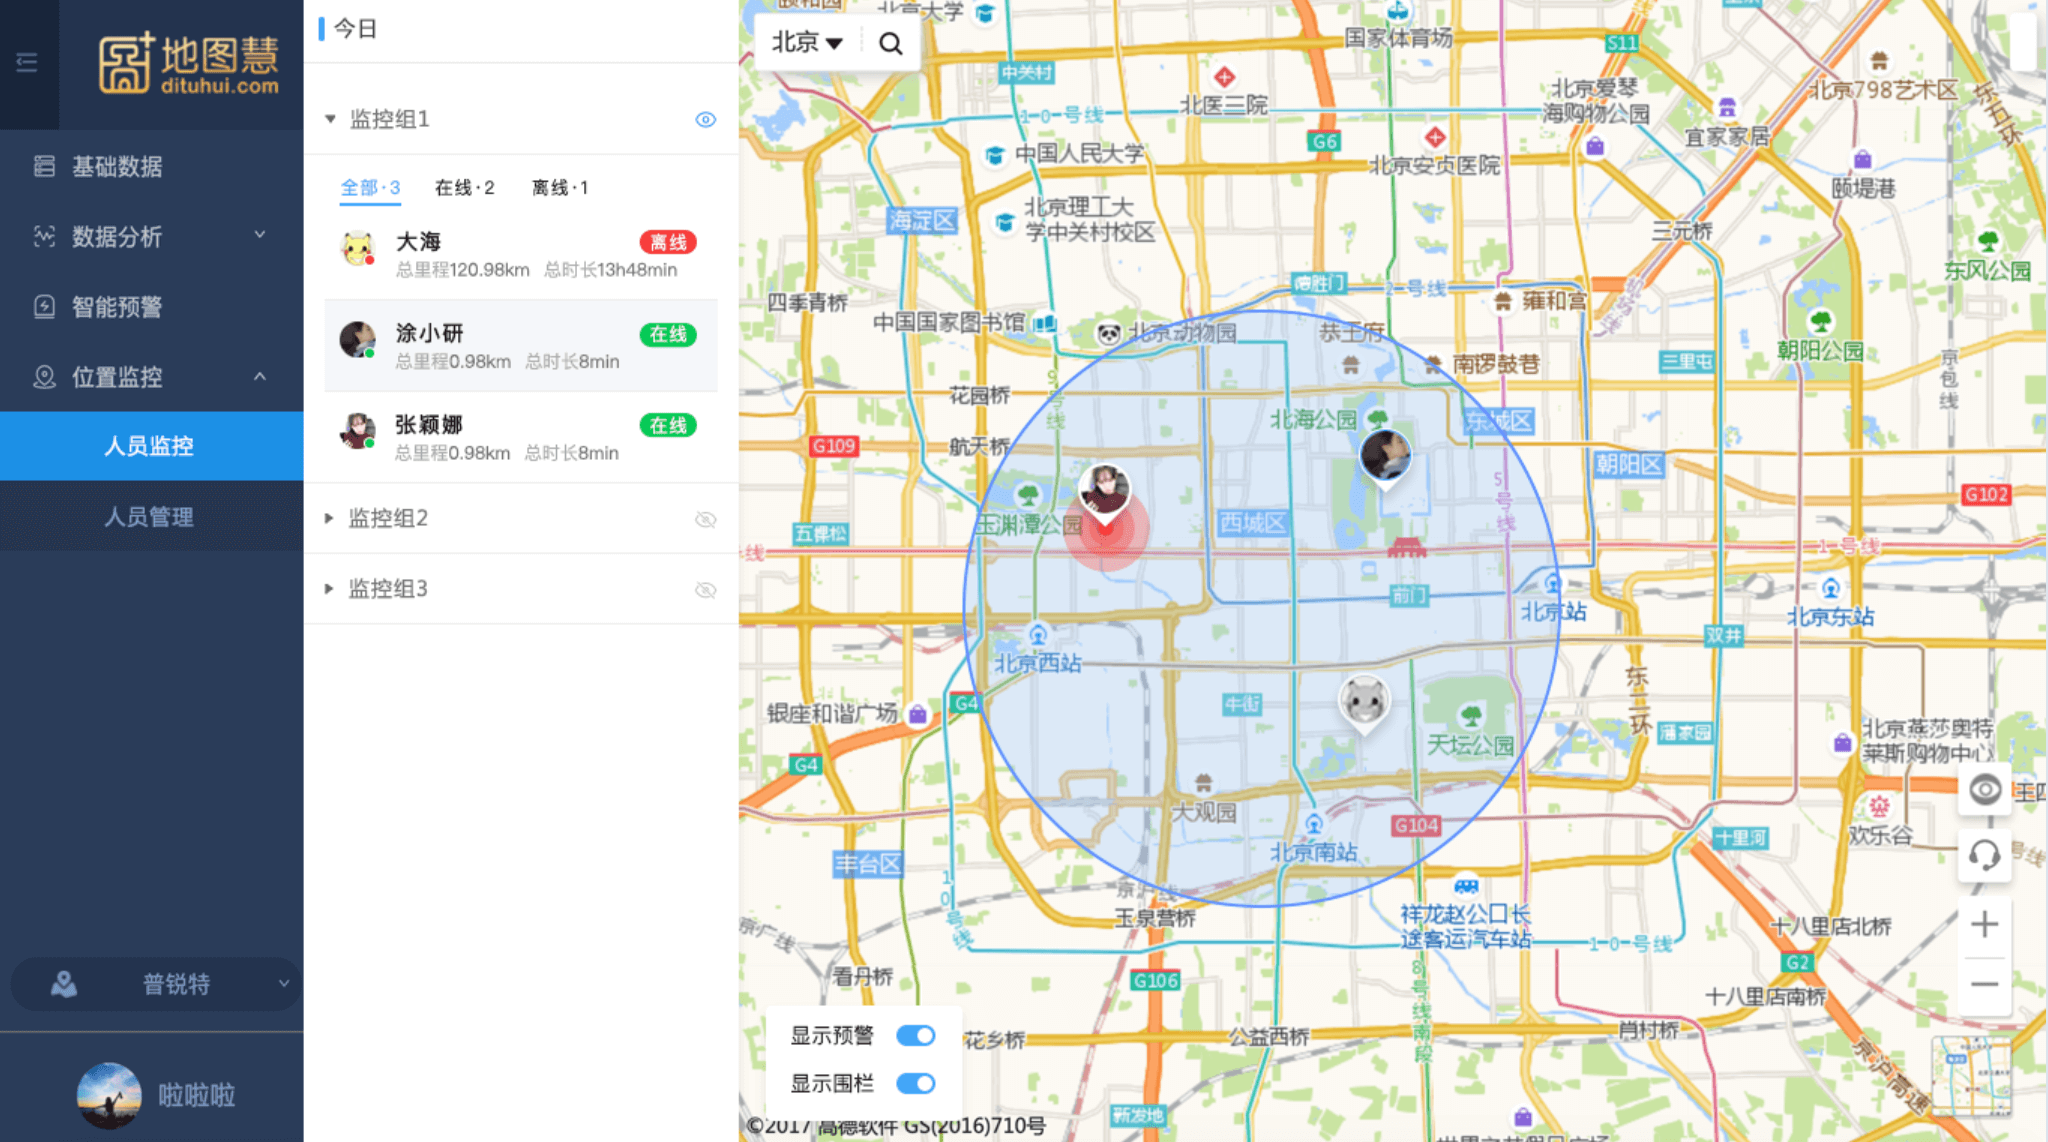The width and height of the screenshot is (2048, 1142).
Task: Click the grey mouse avatar map marker
Action: coord(1364,700)
